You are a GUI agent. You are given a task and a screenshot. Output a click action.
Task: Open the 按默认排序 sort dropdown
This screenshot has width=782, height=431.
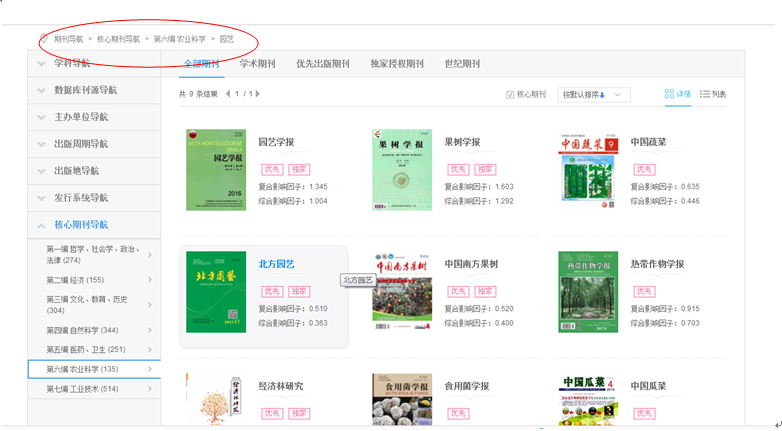(x=594, y=94)
